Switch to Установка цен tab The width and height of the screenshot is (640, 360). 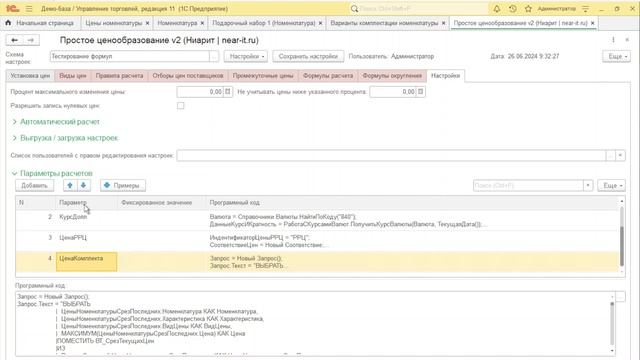[30, 76]
